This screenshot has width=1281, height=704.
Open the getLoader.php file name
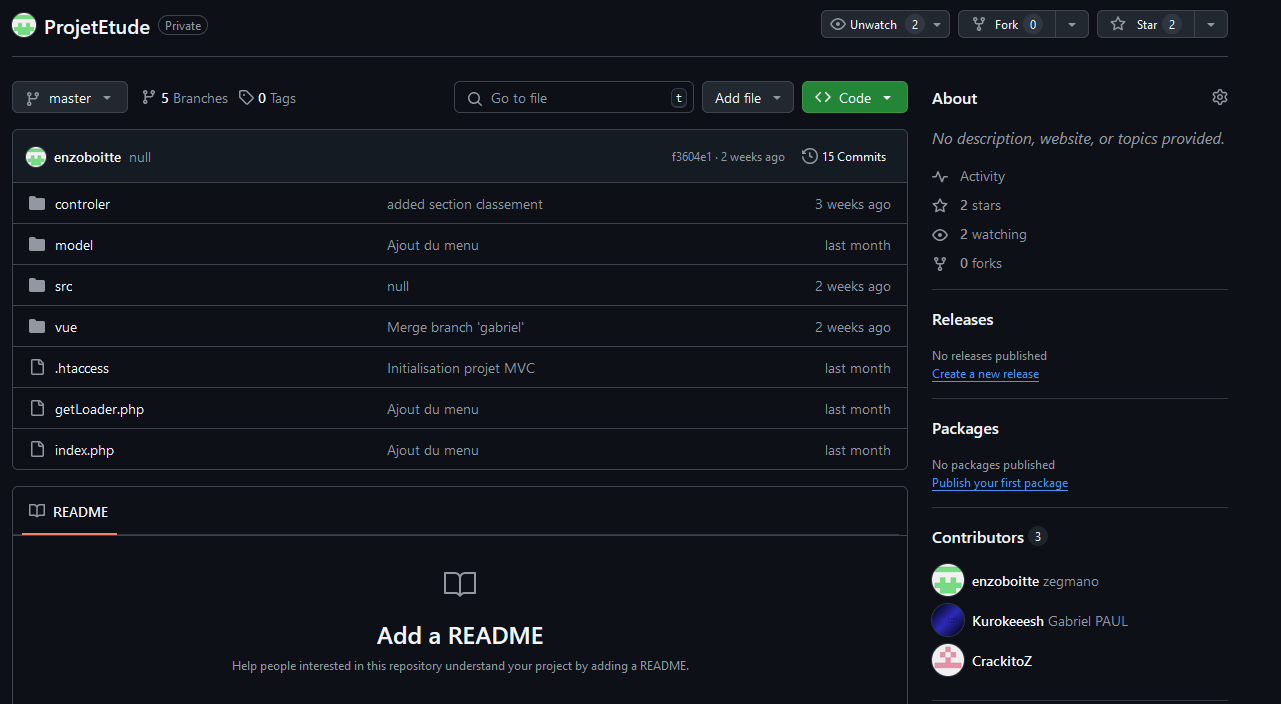pyautogui.click(x=99, y=409)
